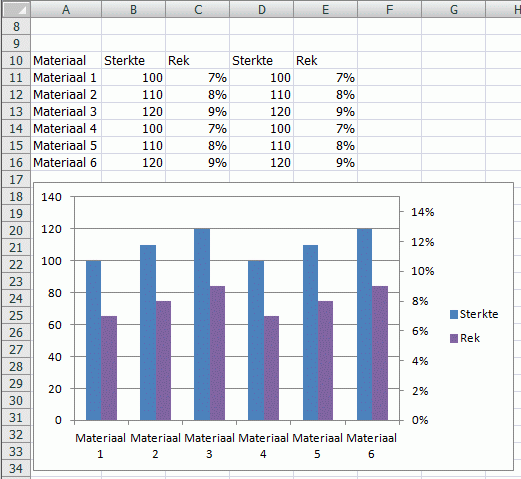Image resolution: width=521 pixels, height=479 pixels.
Task: Click cell D16 showing 120
Action: tap(261, 163)
